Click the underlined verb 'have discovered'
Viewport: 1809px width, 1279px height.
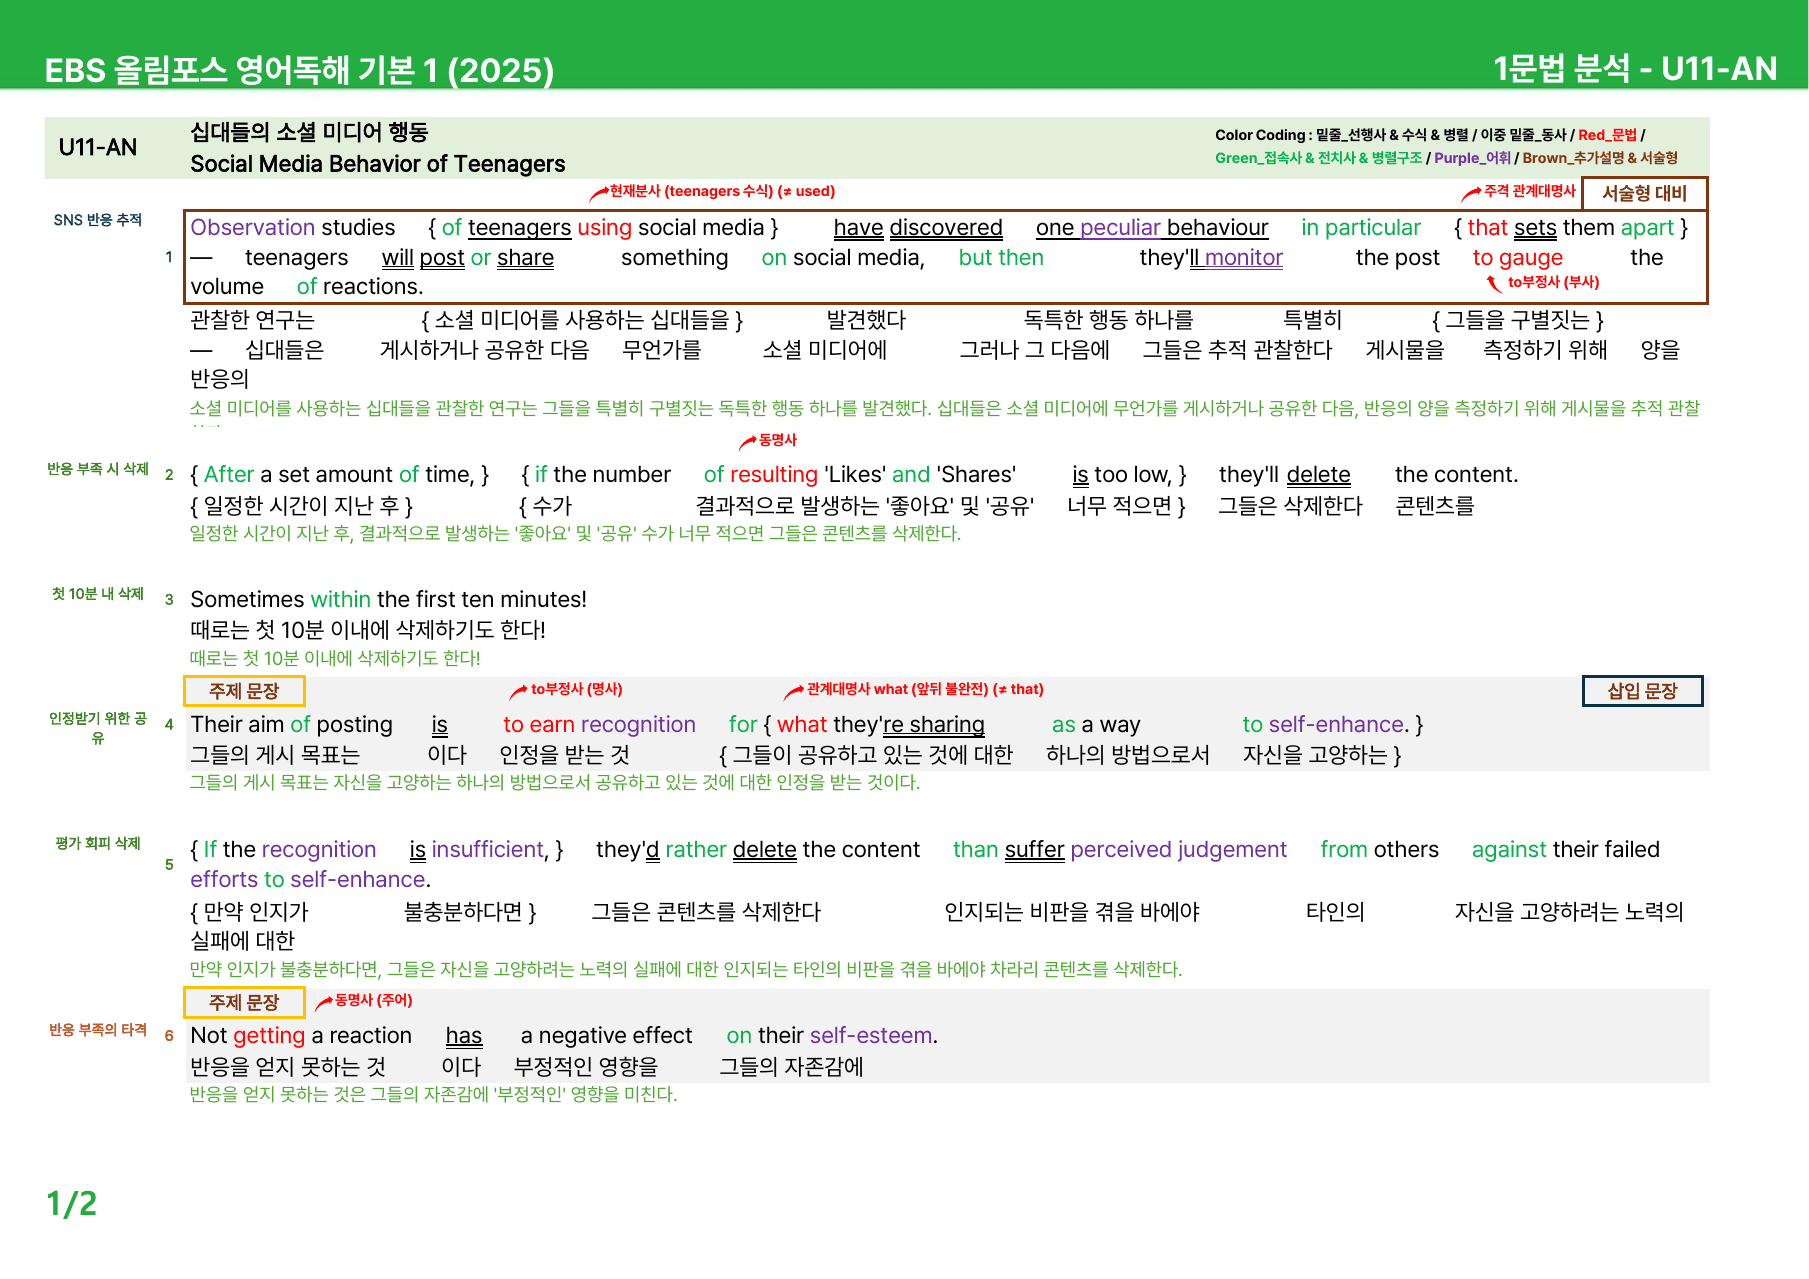[918, 228]
